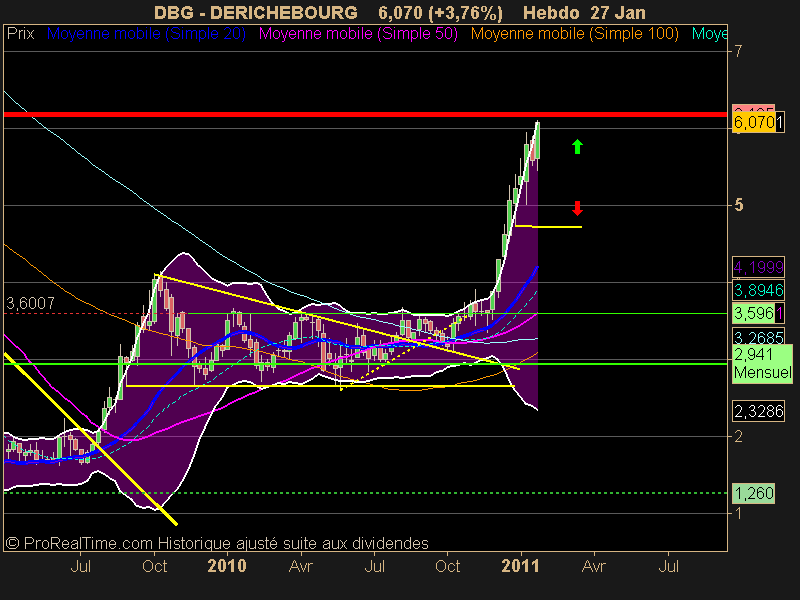Viewport: 800px width, 600px height.
Task: Click the green '3,5961' price tag
Action: [x=758, y=313]
